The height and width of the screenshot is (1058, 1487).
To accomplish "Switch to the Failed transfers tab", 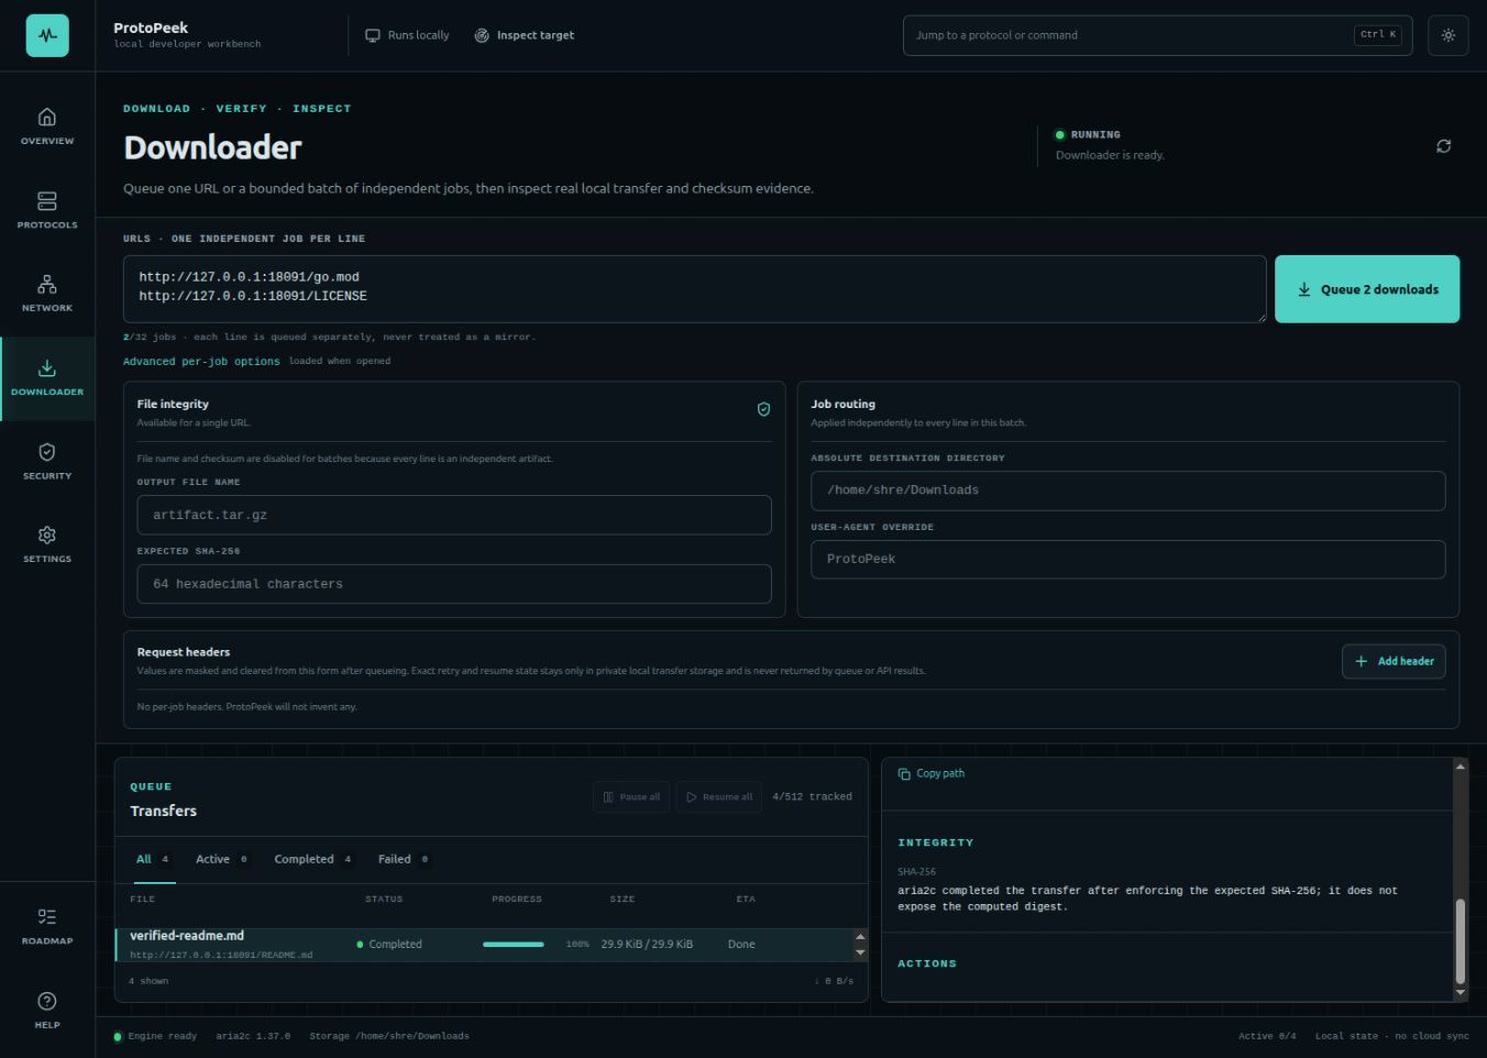I will tap(403, 859).
